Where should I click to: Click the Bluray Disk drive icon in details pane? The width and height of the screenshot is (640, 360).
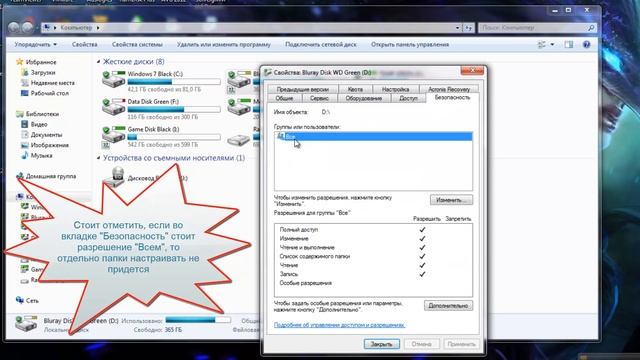26,324
